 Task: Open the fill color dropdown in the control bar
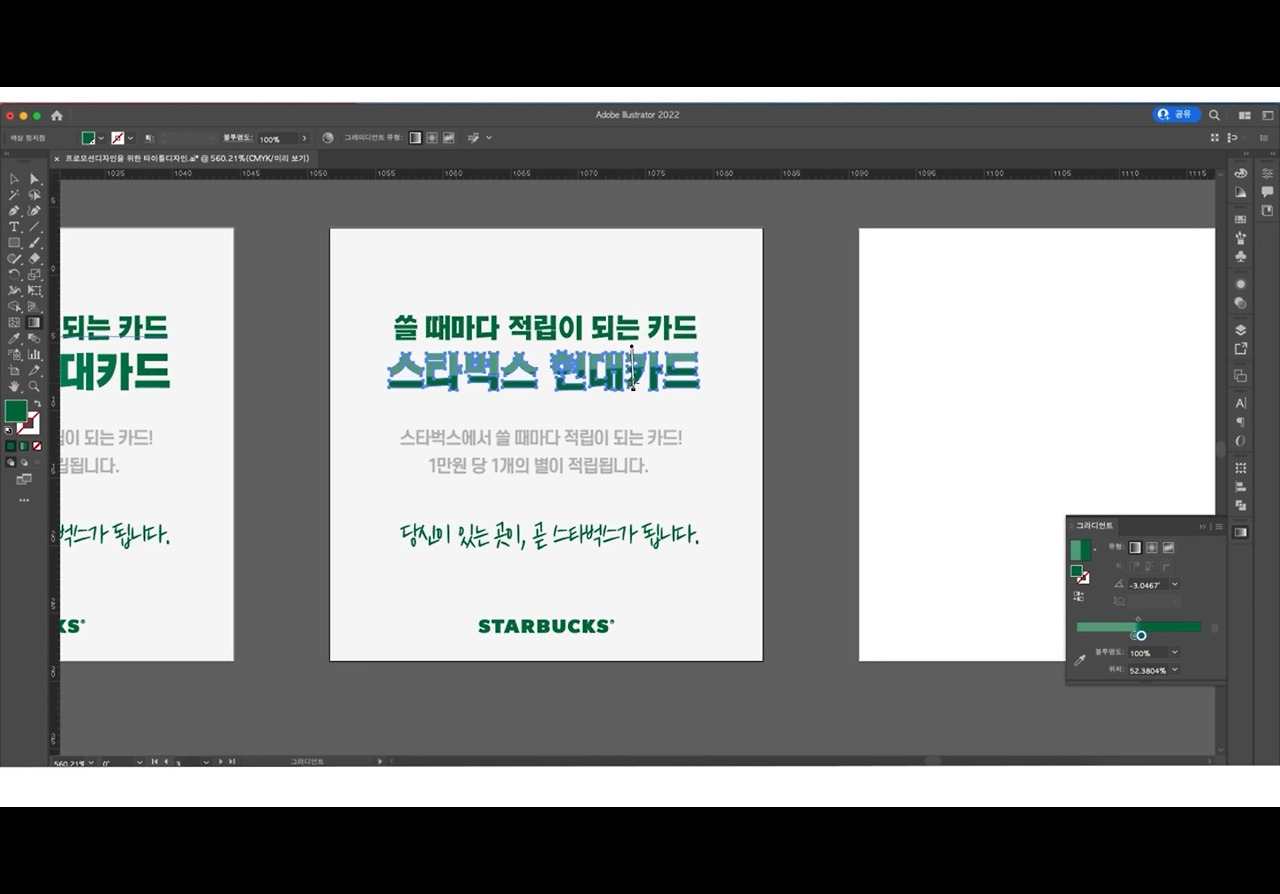[100, 138]
